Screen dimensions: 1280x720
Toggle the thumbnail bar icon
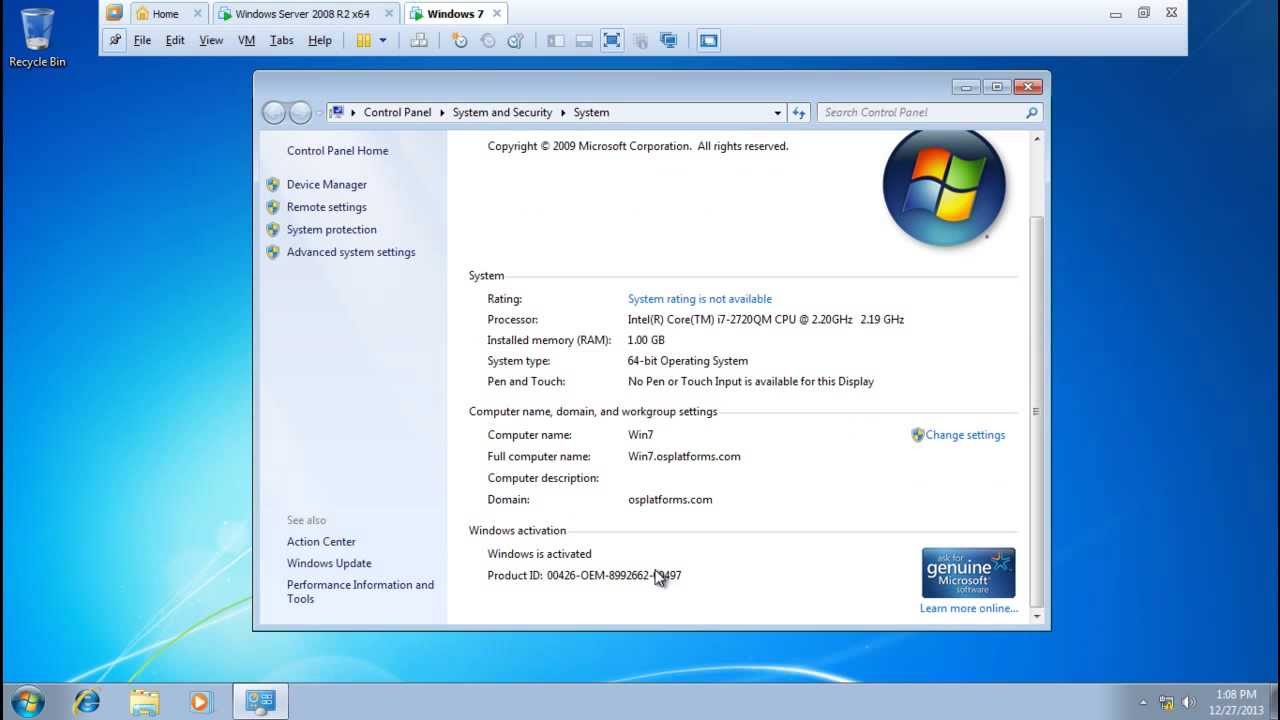[584, 40]
